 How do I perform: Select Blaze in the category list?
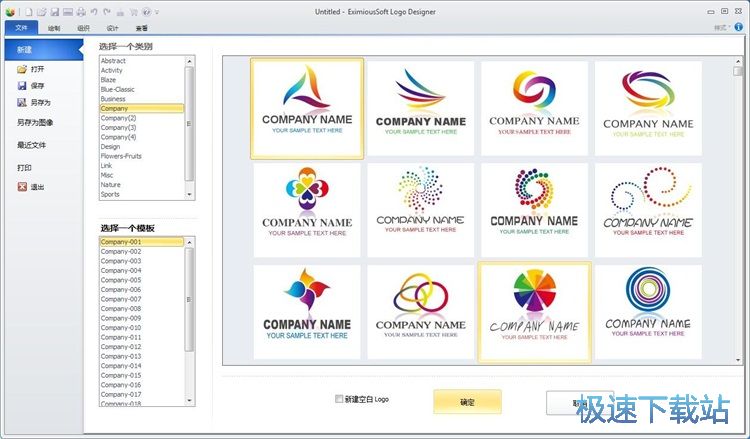142,80
